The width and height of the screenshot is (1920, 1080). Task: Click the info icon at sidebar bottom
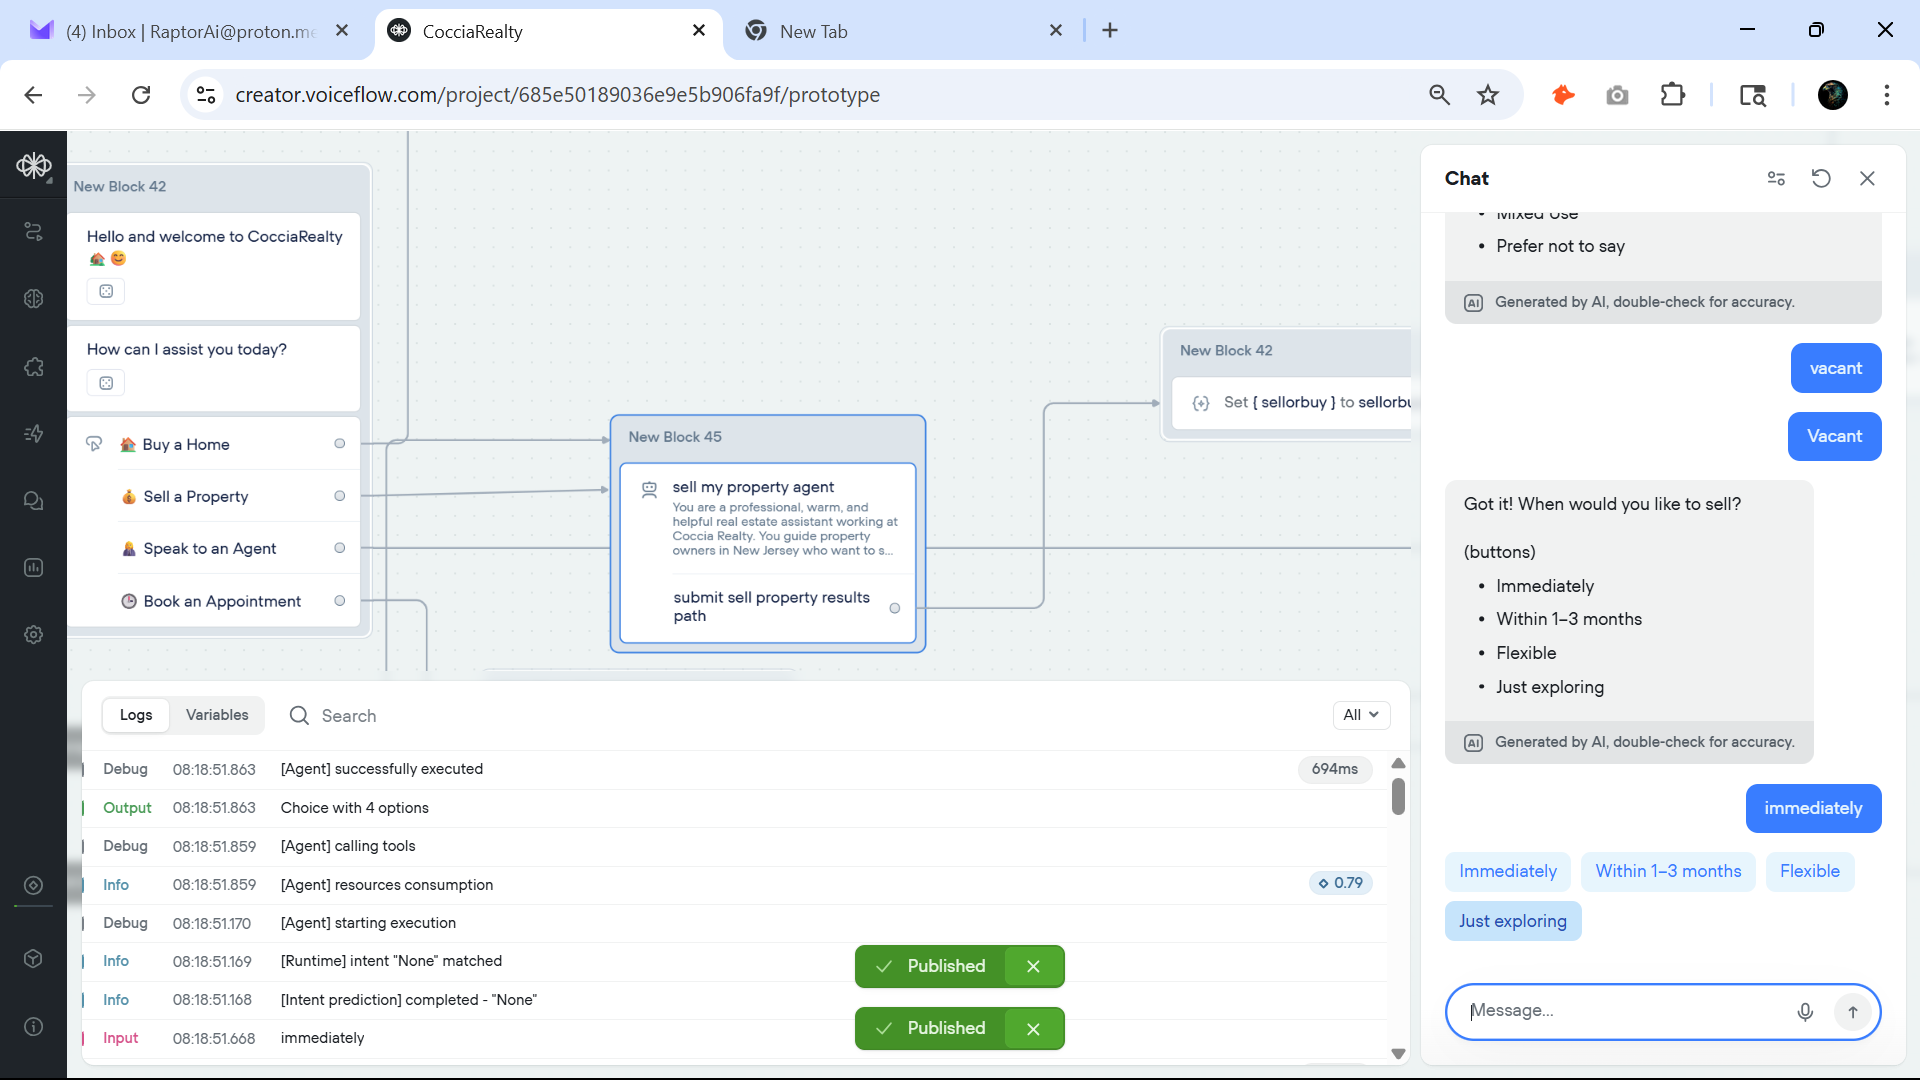pyautogui.click(x=33, y=1027)
